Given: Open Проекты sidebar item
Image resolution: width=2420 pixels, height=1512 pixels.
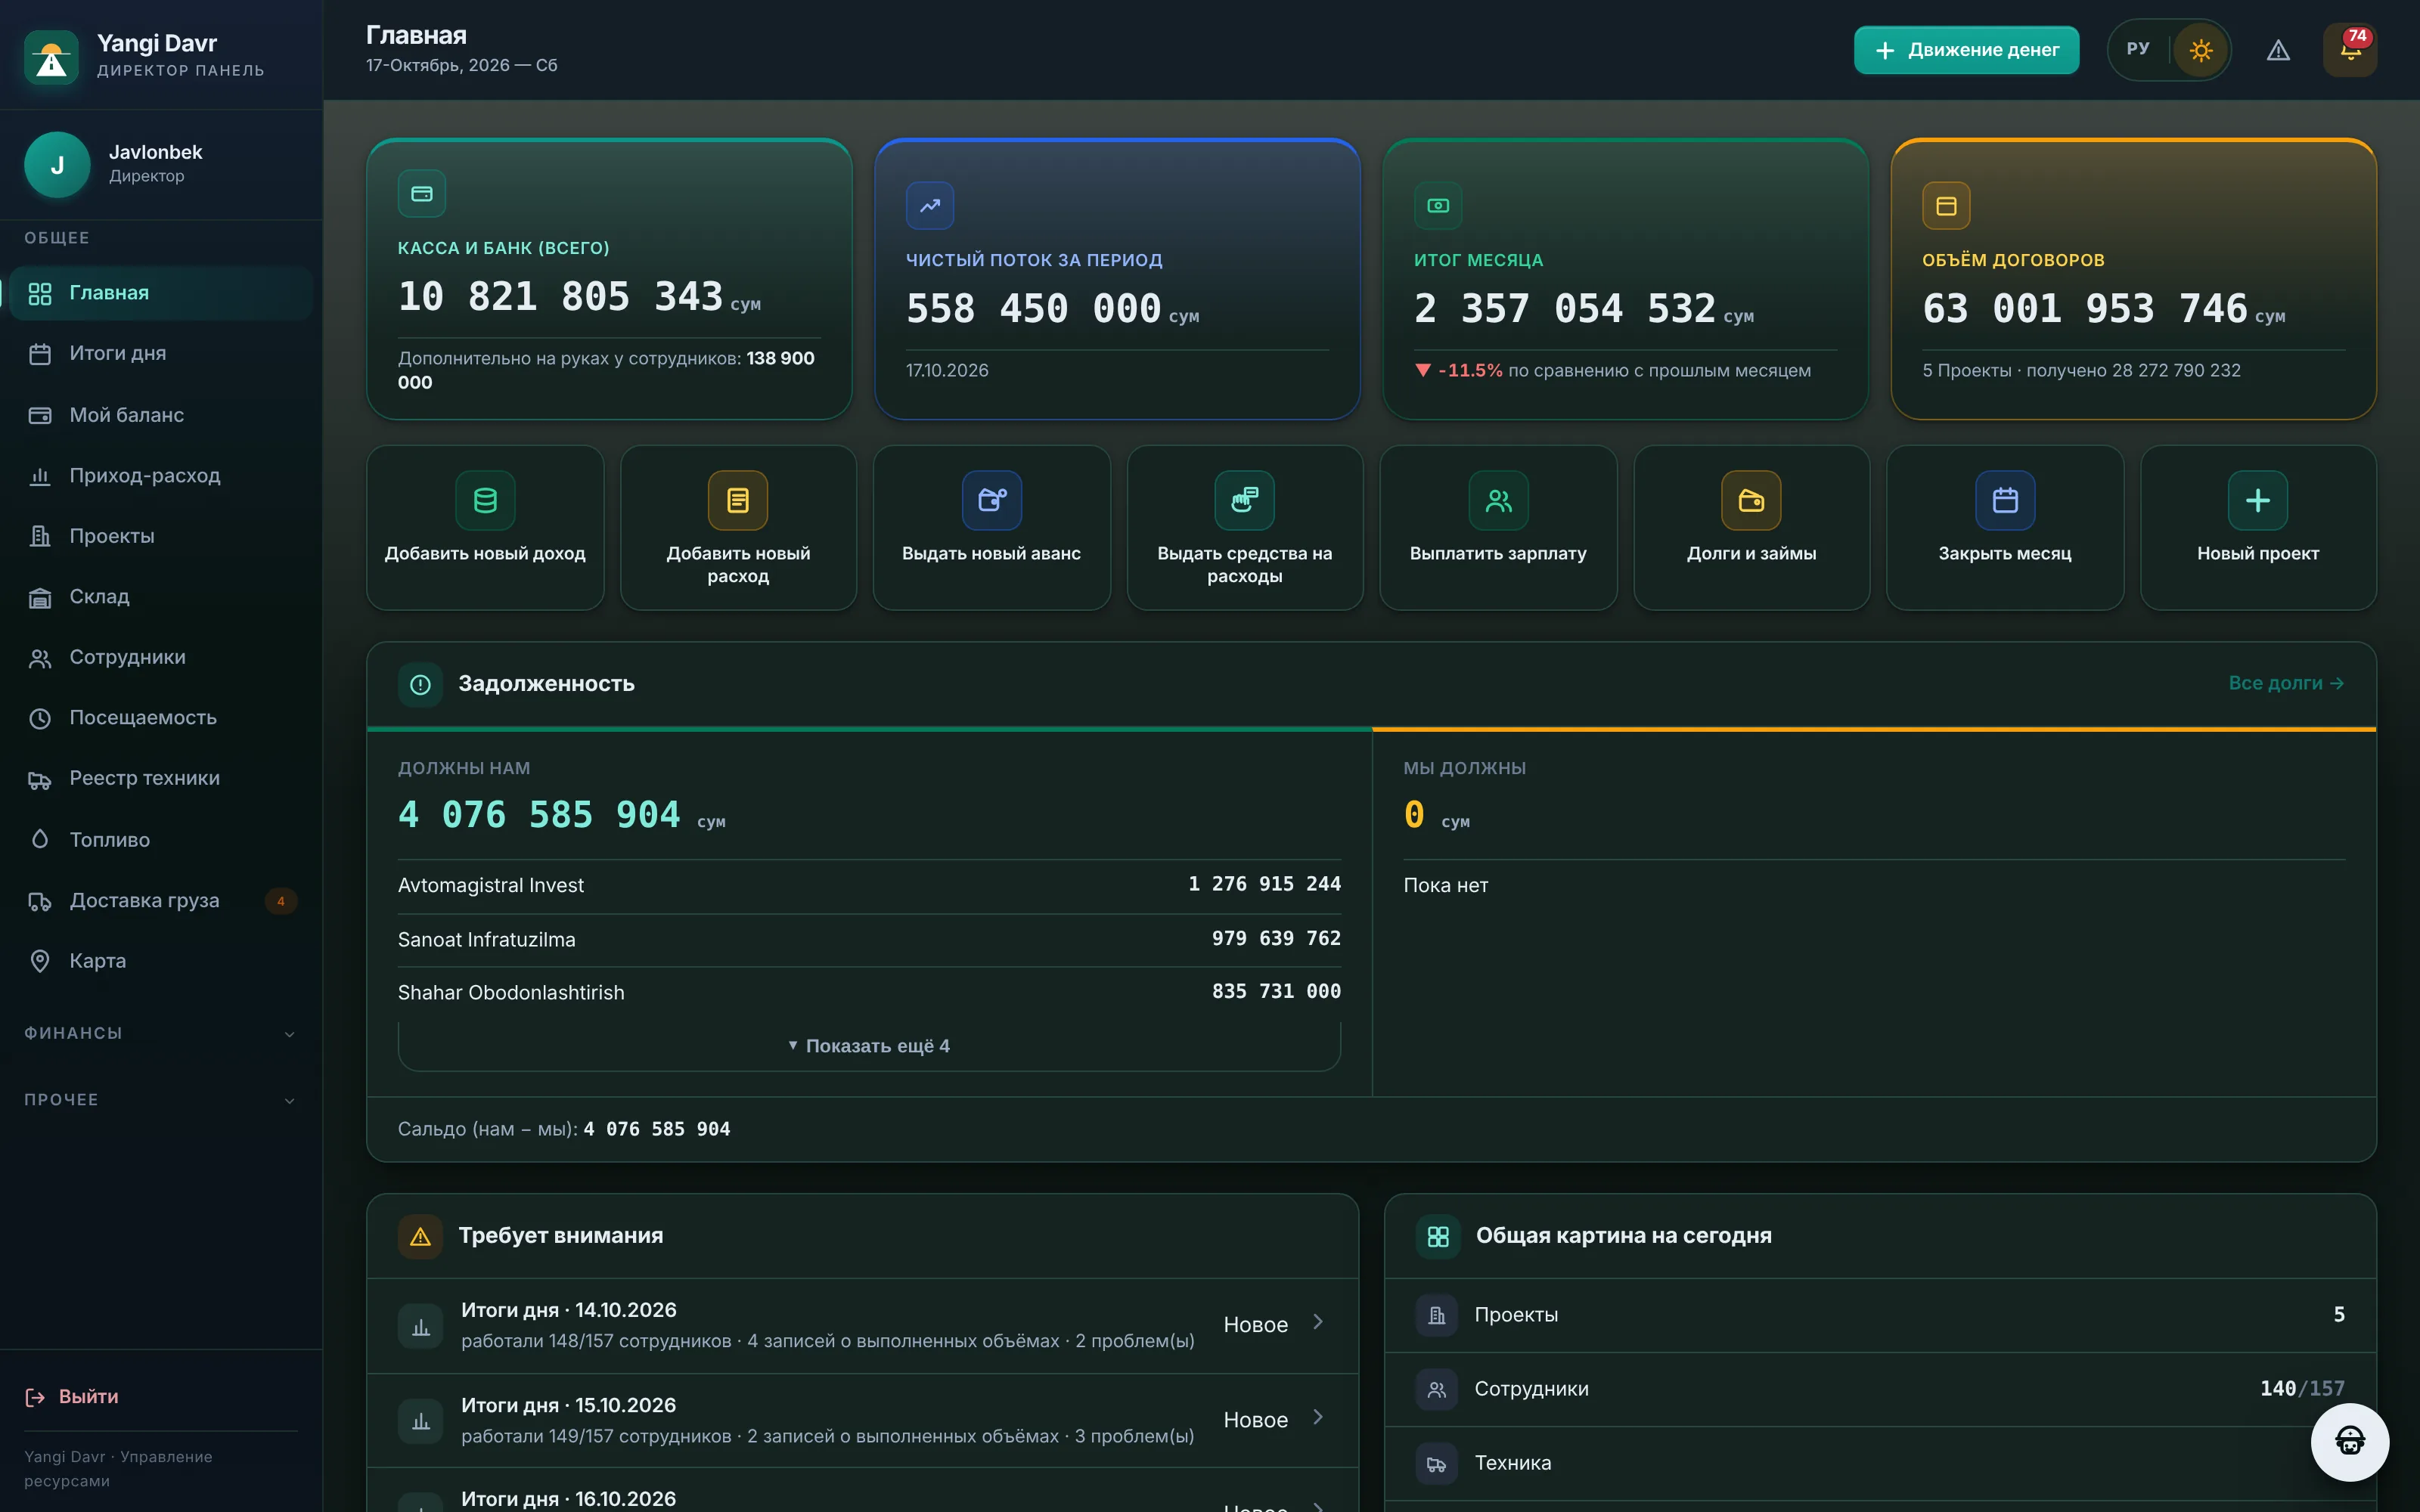Looking at the screenshot, I should point(160,536).
